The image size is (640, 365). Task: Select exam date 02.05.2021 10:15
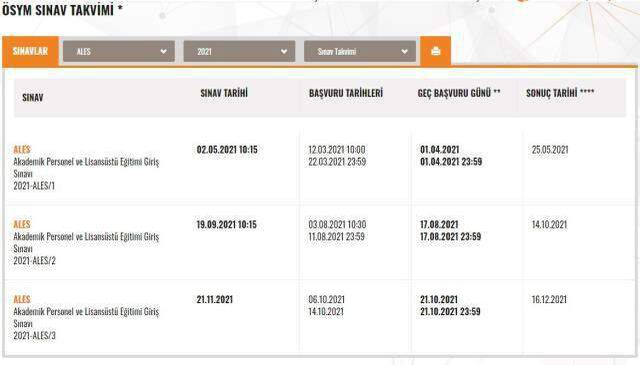227,149
